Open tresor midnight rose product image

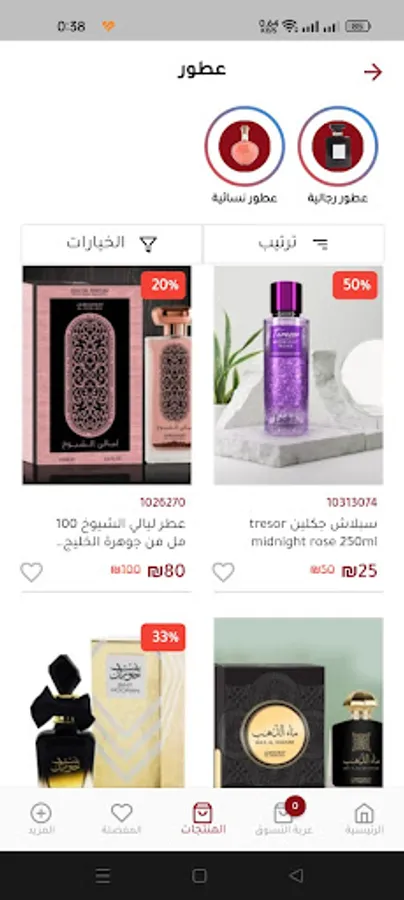tap(298, 375)
